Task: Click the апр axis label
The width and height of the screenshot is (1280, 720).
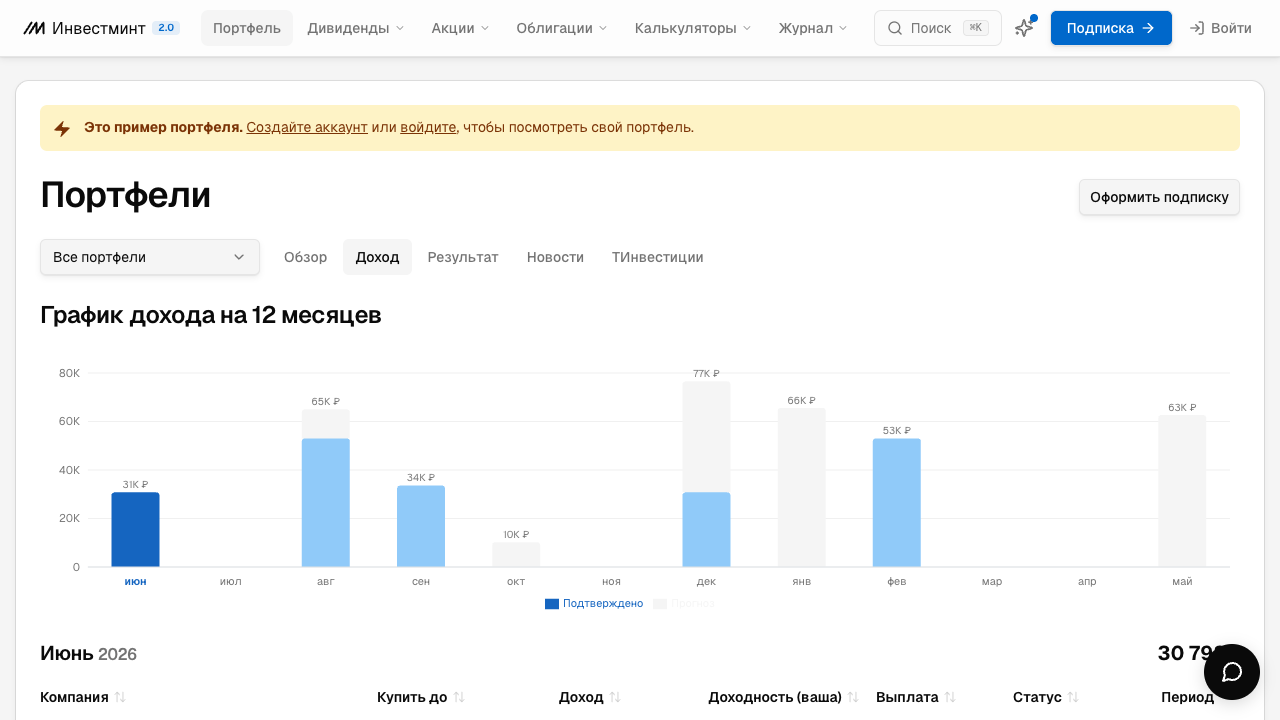Action: click(x=1087, y=581)
